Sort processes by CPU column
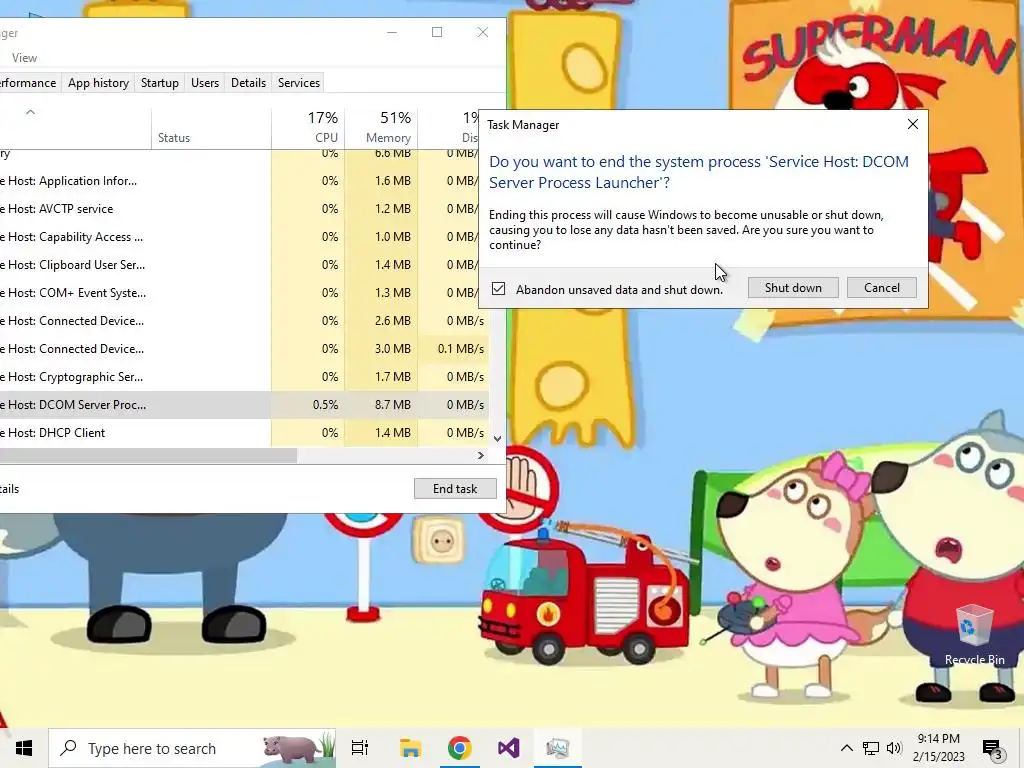This screenshot has height=768, width=1024. click(308, 127)
